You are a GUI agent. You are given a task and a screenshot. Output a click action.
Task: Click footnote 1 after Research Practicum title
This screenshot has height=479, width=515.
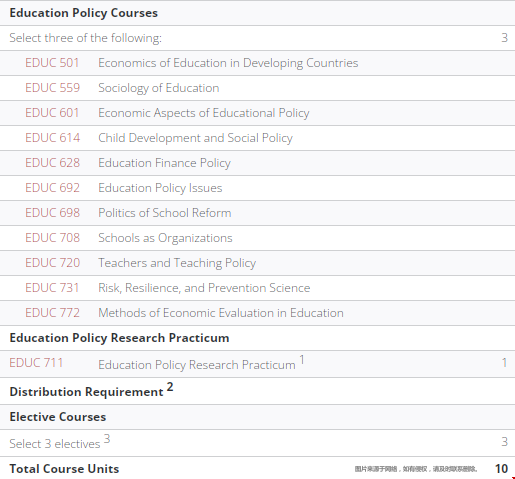click(302, 360)
